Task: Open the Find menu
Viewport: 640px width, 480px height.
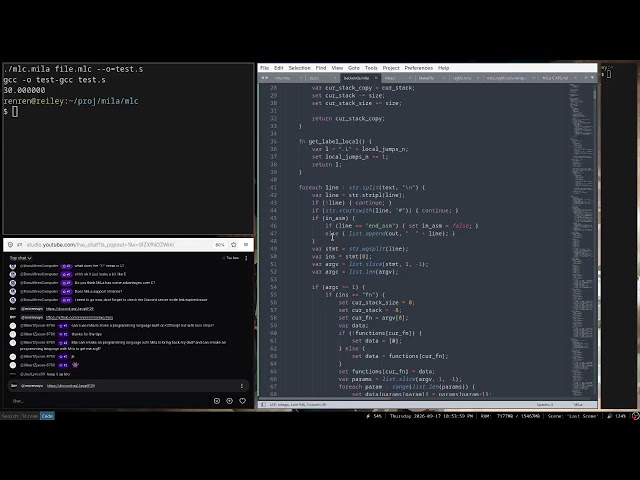Action: click(321, 68)
